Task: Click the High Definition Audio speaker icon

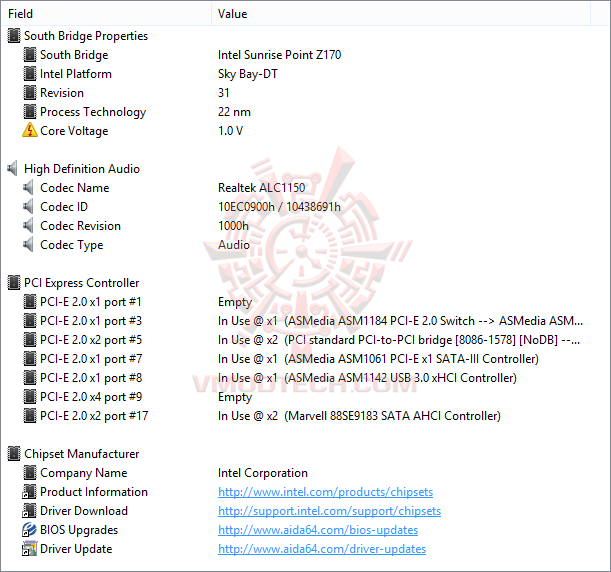Action: point(12,169)
